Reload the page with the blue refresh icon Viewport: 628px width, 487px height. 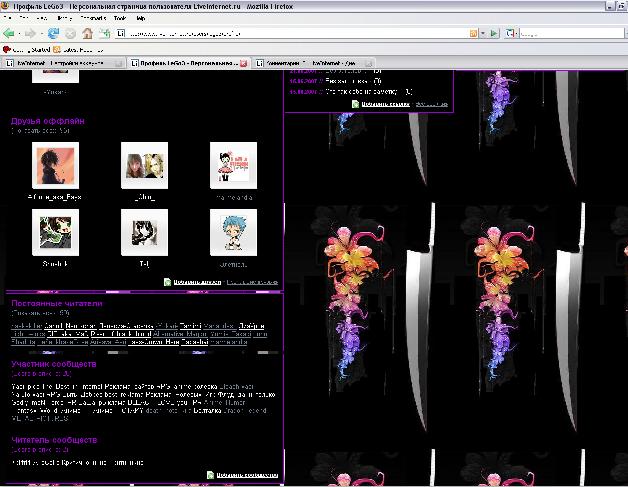point(53,33)
